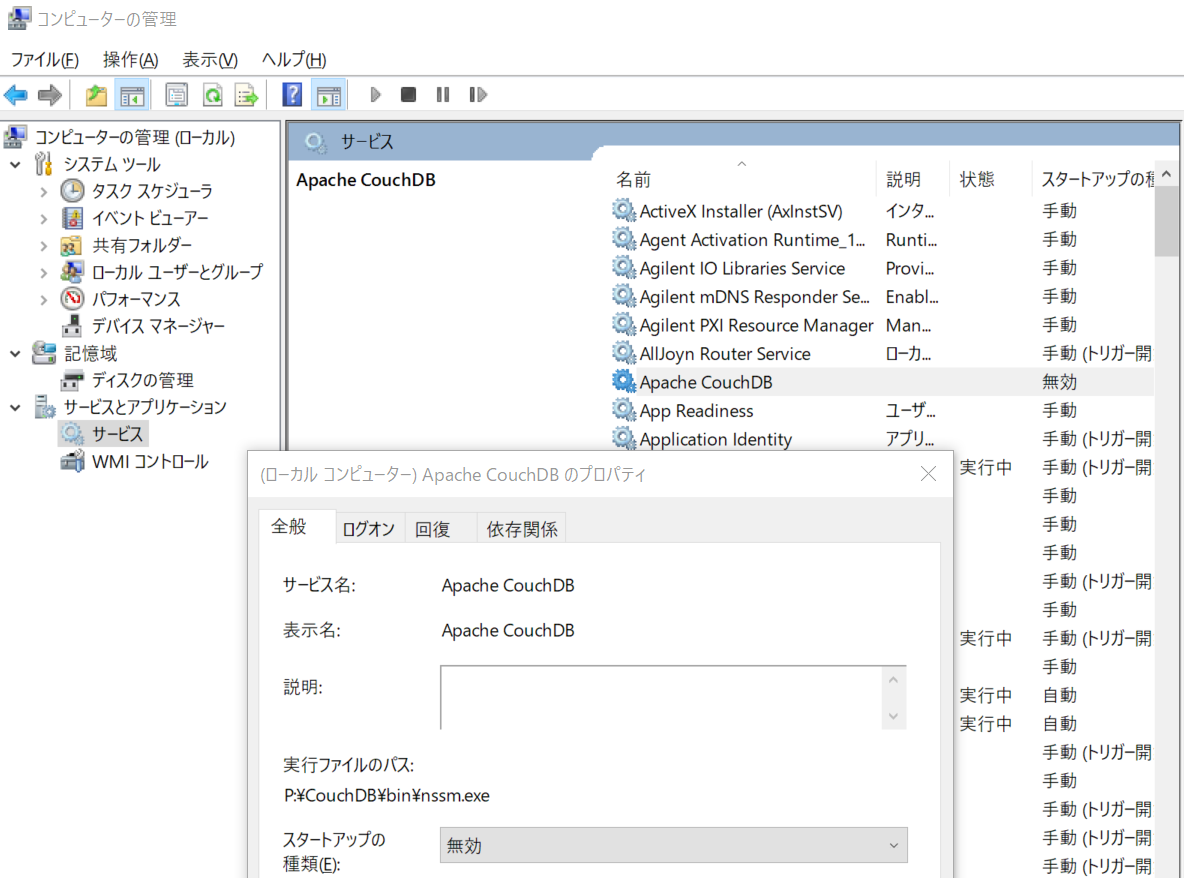
Task: Toggle Show/Hide Action Pane toolbar icon
Action: (x=328, y=95)
